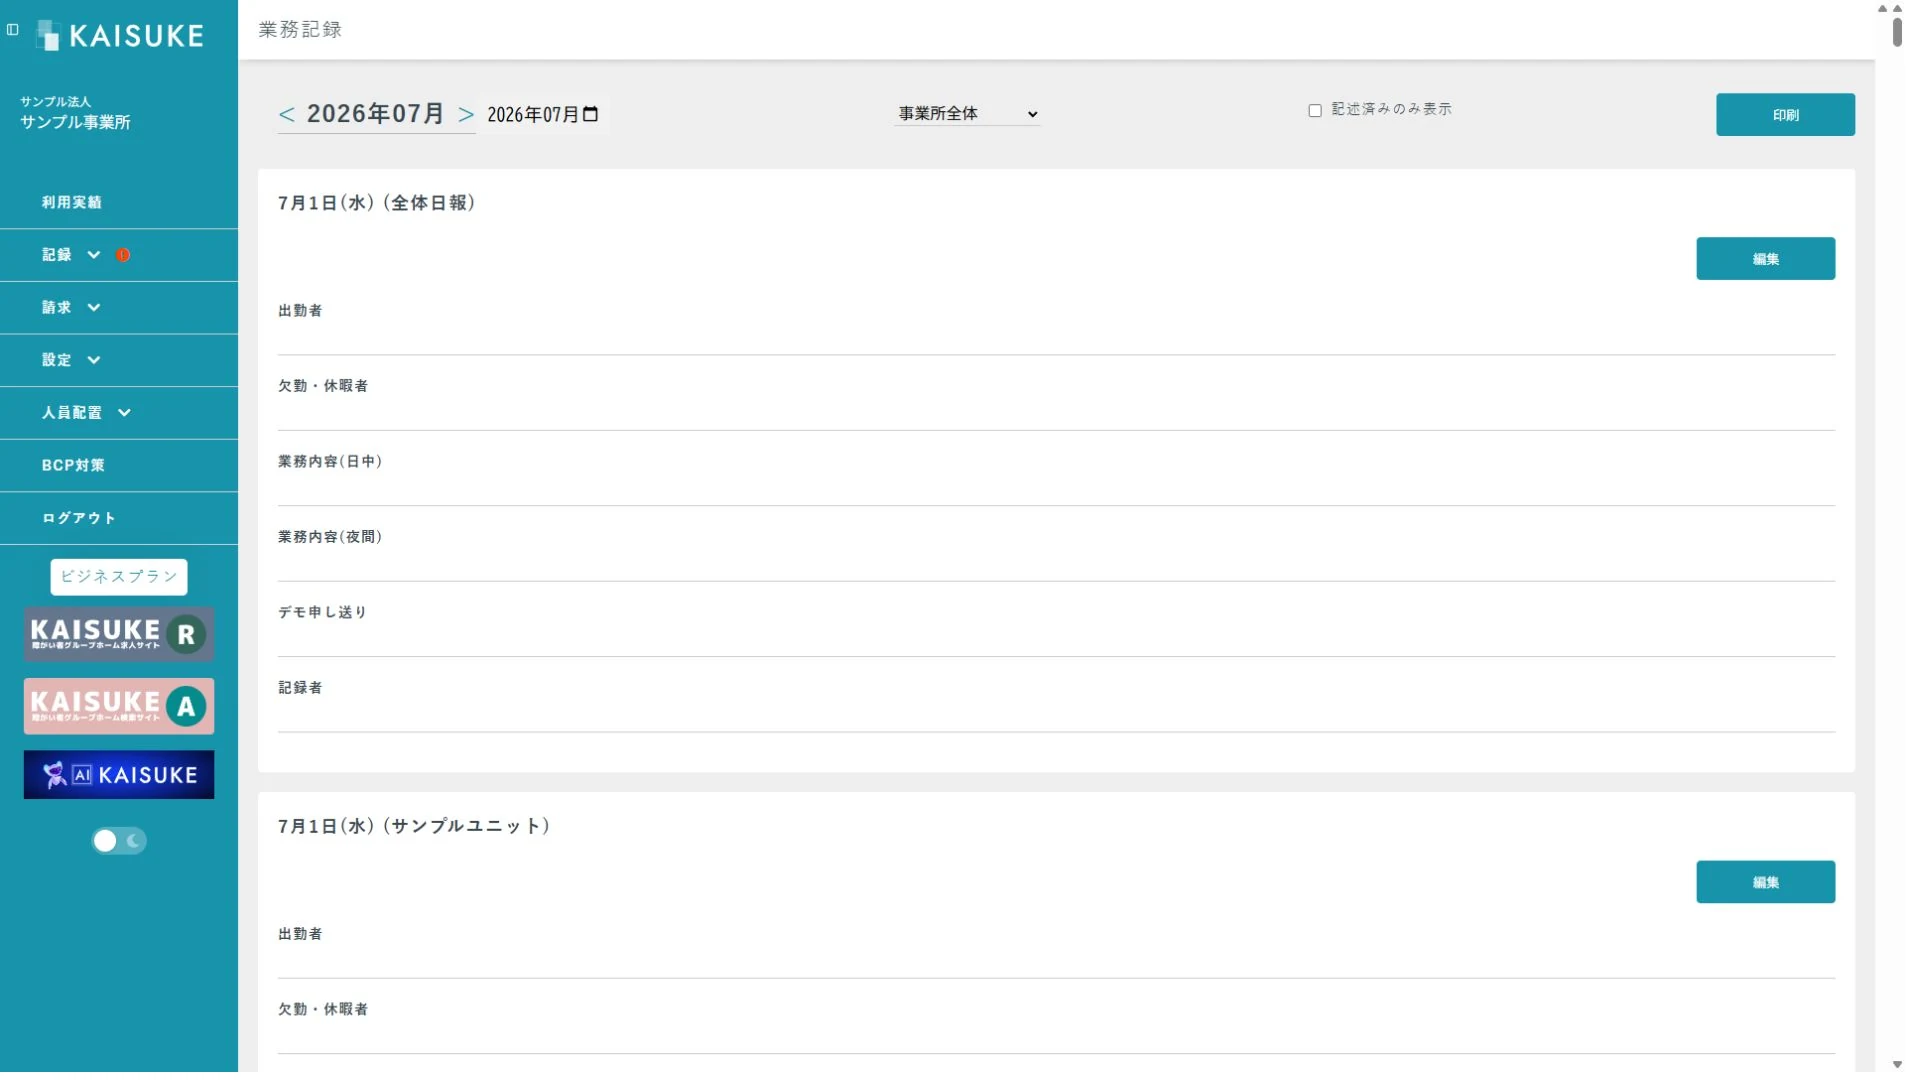
Task: Click サンプル事業所 name in sidebar
Action: [x=75, y=122]
